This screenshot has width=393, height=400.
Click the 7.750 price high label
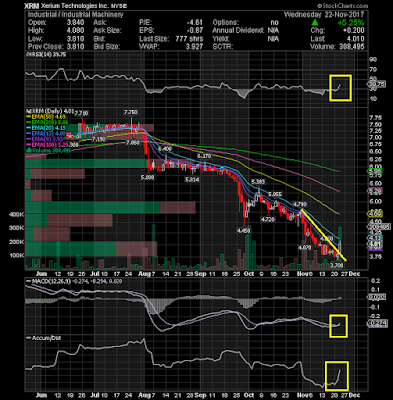click(x=130, y=112)
